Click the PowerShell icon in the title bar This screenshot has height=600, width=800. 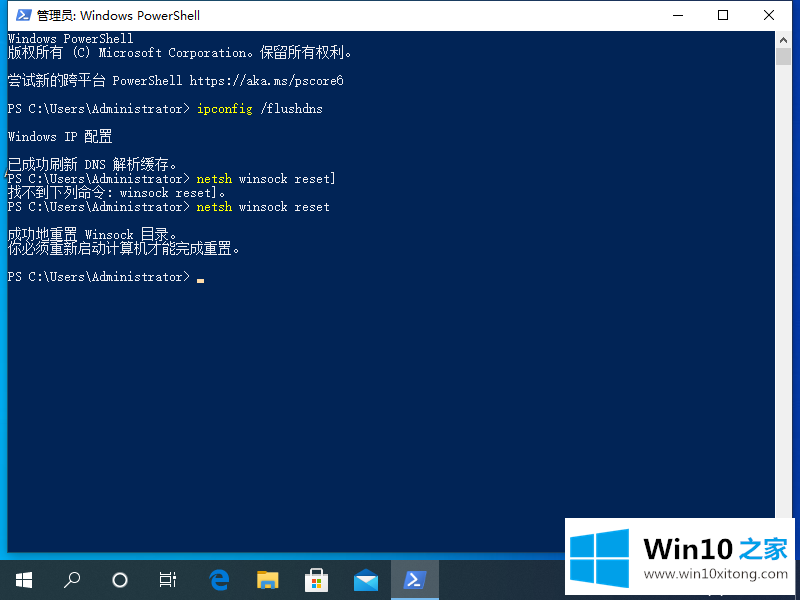pyautogui.click(x=23, y=15)
